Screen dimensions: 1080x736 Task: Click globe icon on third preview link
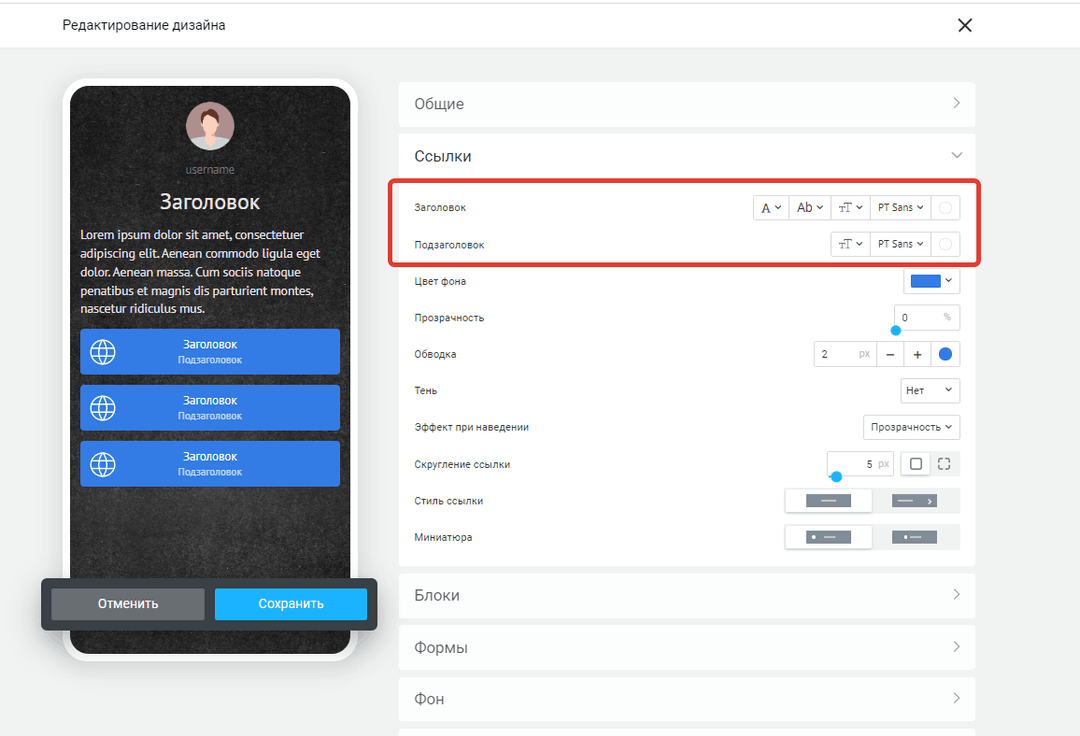point(103,464)
